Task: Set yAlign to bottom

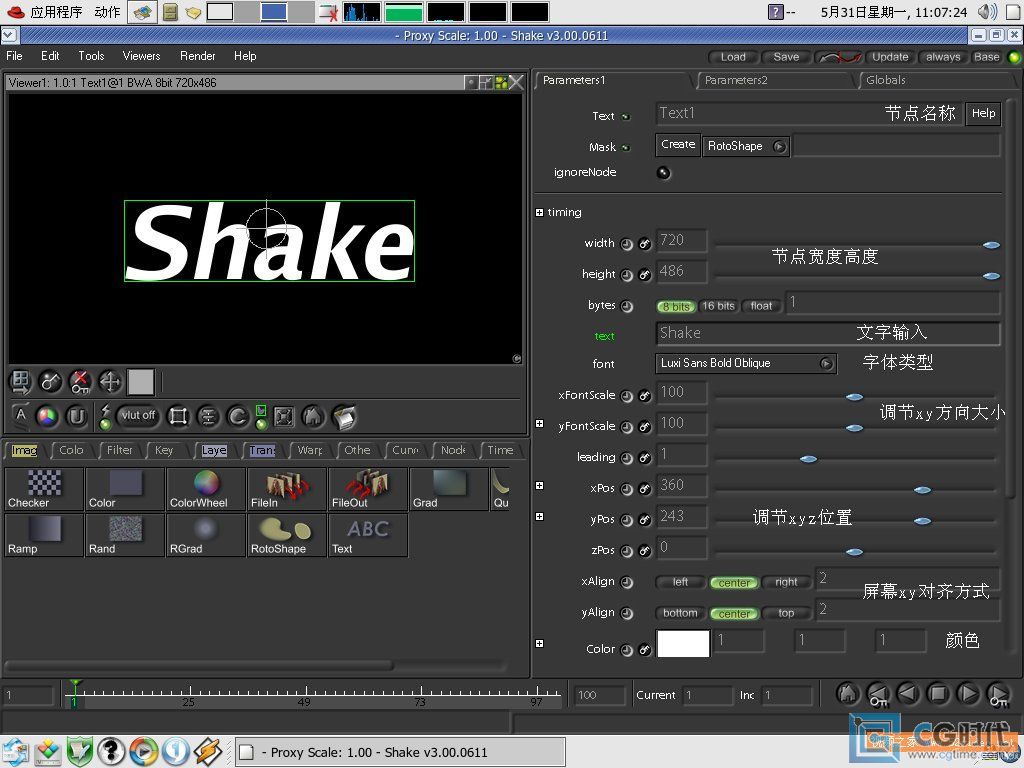Action: click(680, 614)
